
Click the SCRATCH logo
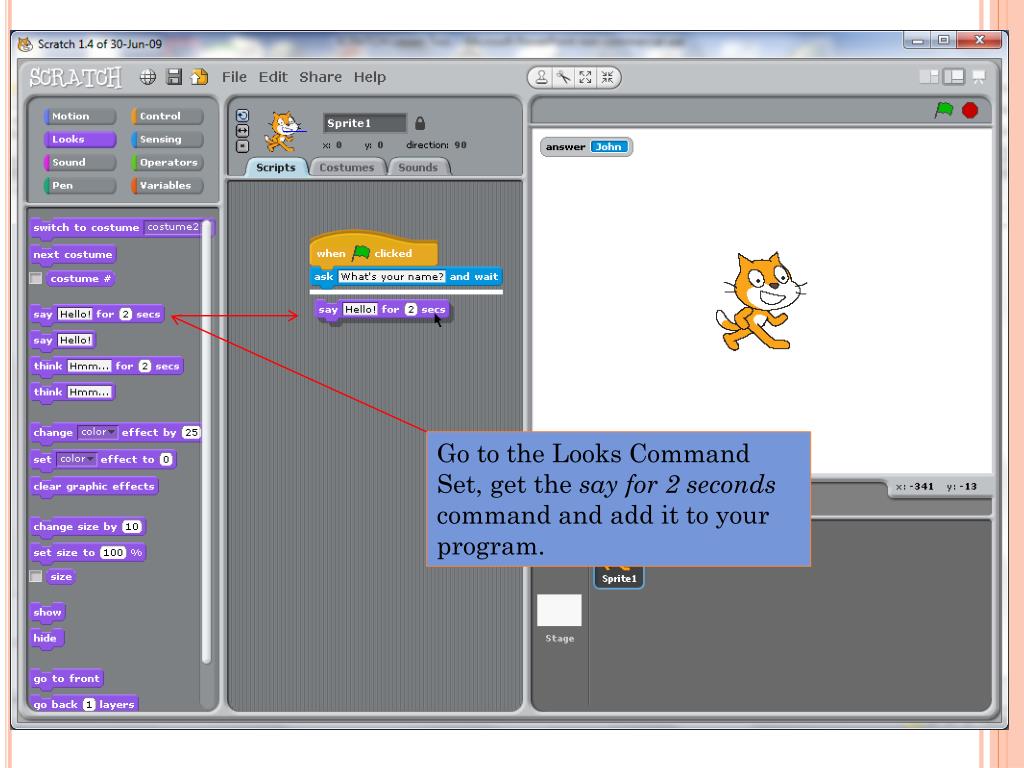tap(76, 78)
